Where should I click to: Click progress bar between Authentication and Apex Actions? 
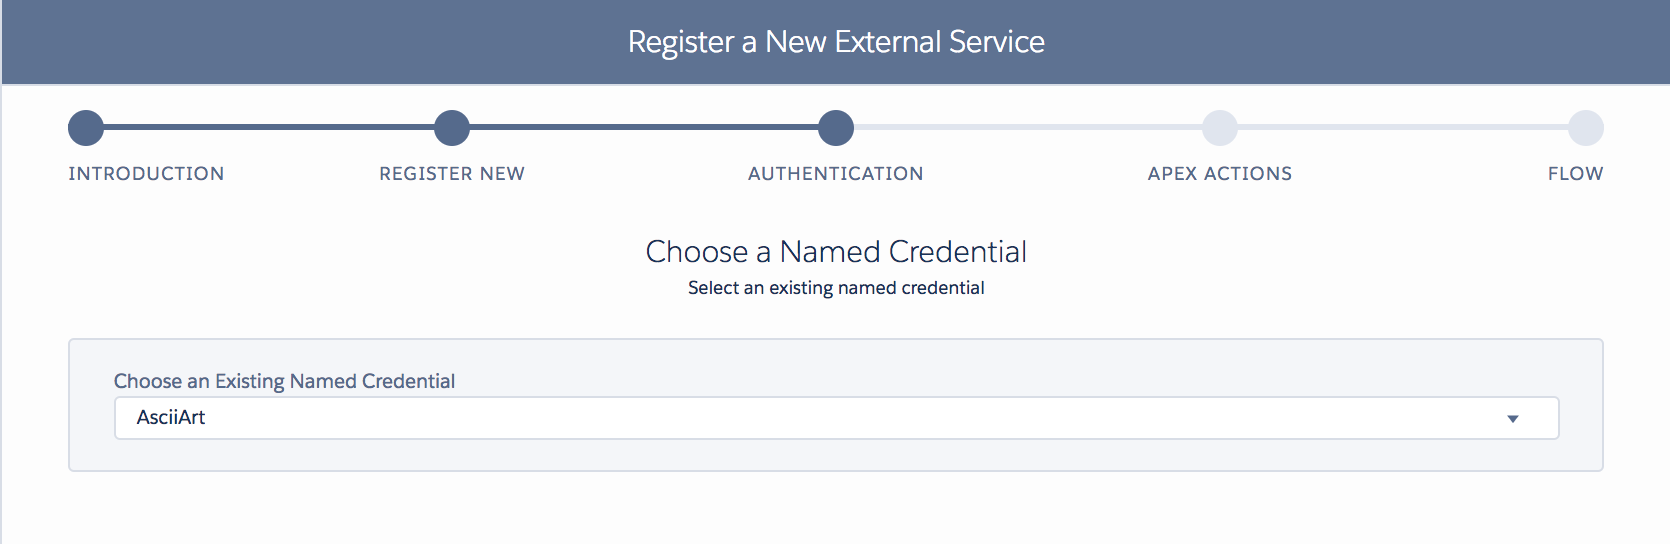coord(1028,127)
